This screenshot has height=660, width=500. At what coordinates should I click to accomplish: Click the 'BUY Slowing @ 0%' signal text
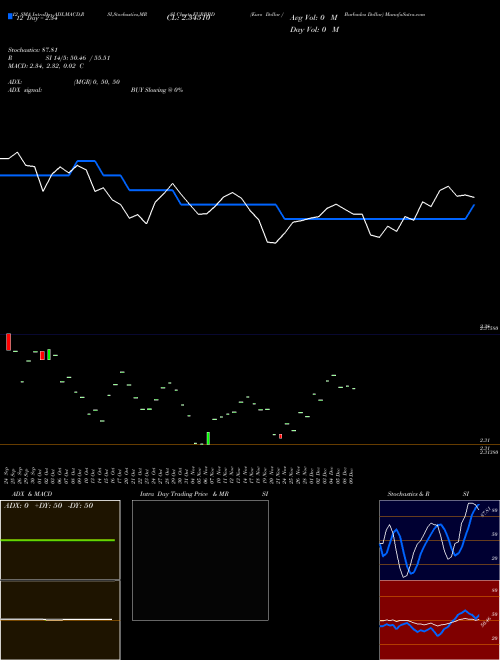[157, 90]
